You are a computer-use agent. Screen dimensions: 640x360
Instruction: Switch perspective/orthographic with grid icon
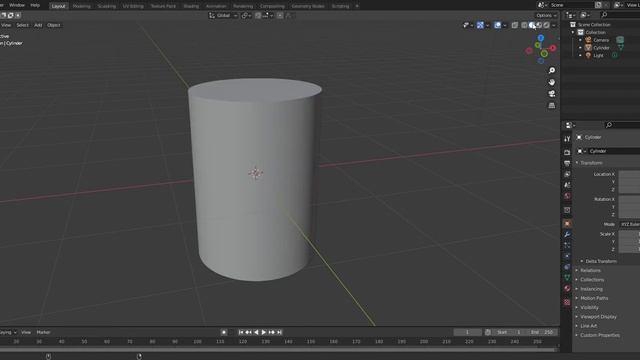[x=551, y=105]
